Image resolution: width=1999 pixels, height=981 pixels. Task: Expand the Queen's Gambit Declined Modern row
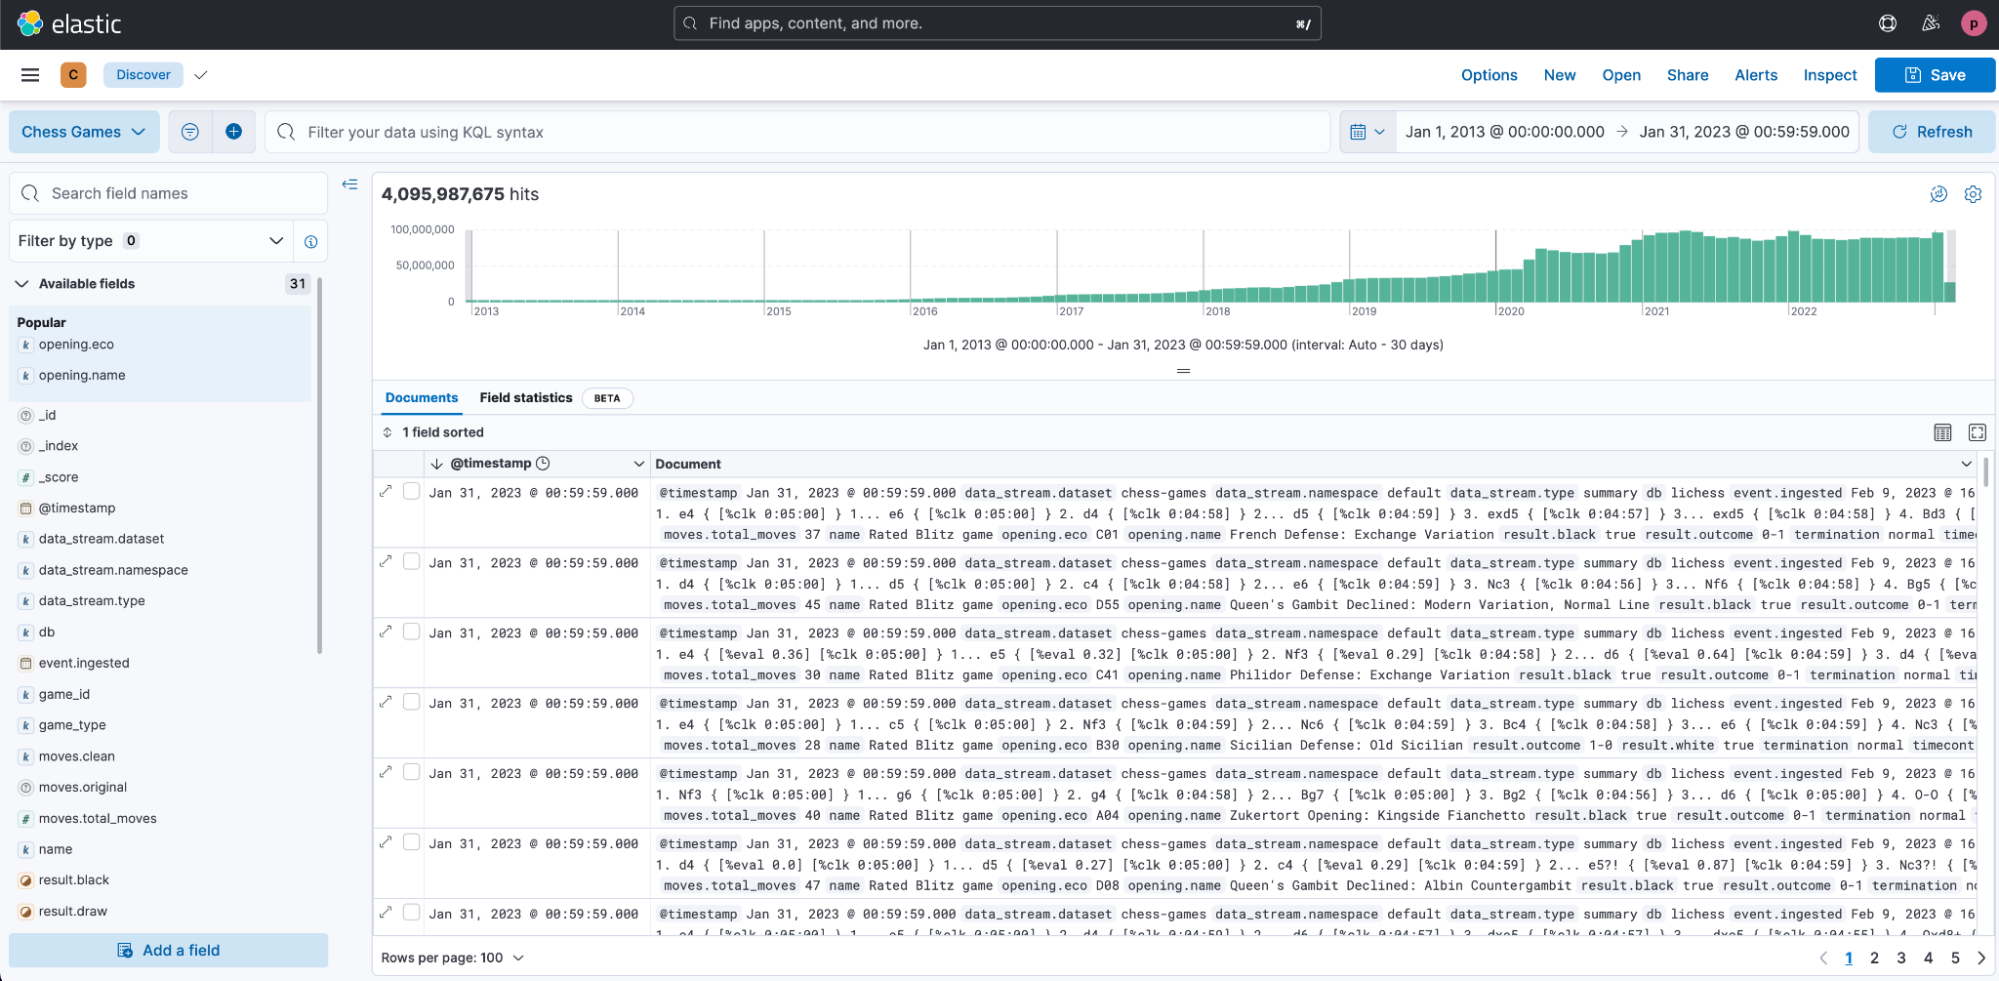pyautogui.click(x=386, y=561)
